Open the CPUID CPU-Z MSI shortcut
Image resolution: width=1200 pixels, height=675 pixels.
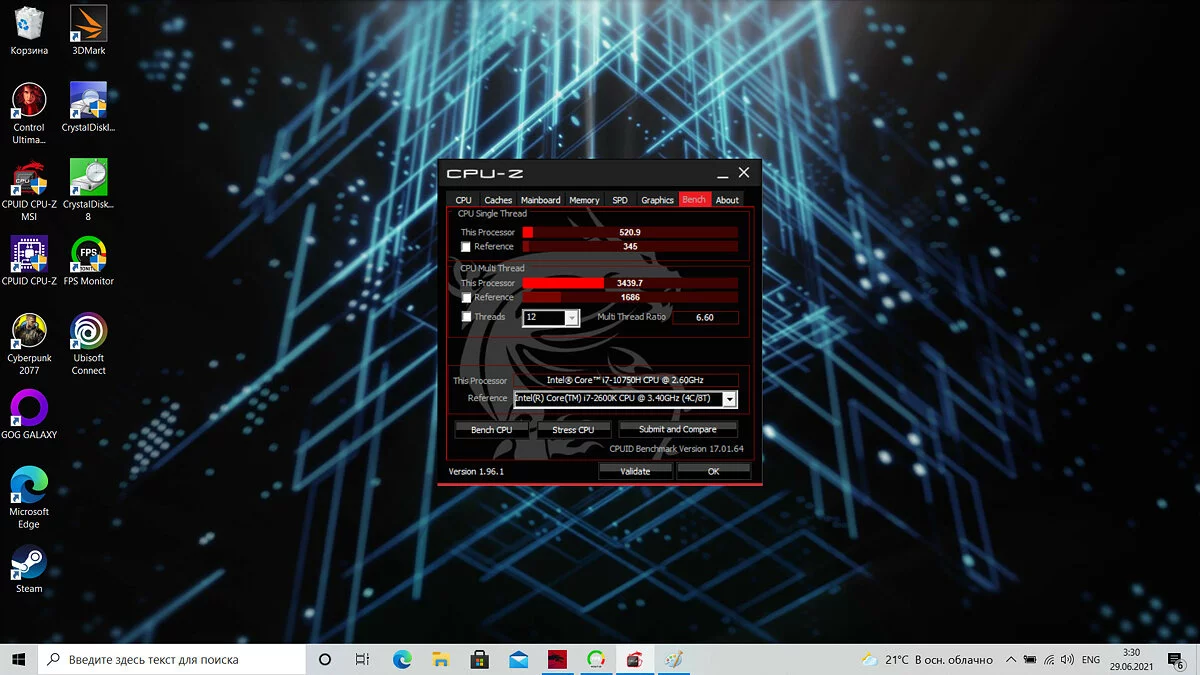click(x=29, y=180)
